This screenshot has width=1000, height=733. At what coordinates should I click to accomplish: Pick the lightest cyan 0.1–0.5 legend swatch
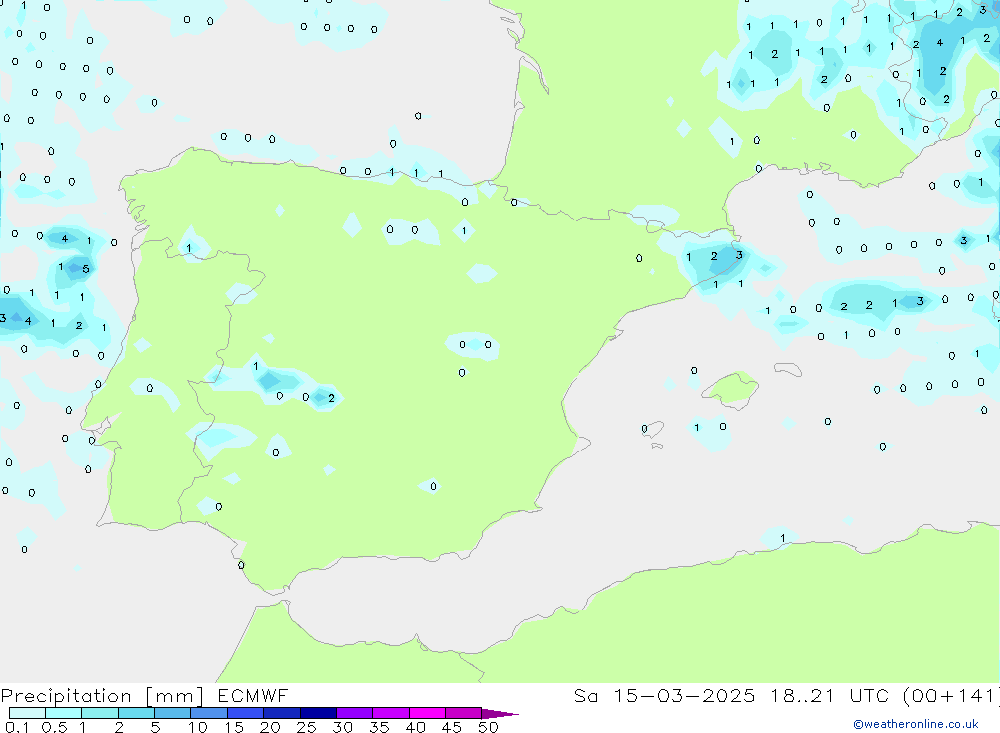pos(27,713)
